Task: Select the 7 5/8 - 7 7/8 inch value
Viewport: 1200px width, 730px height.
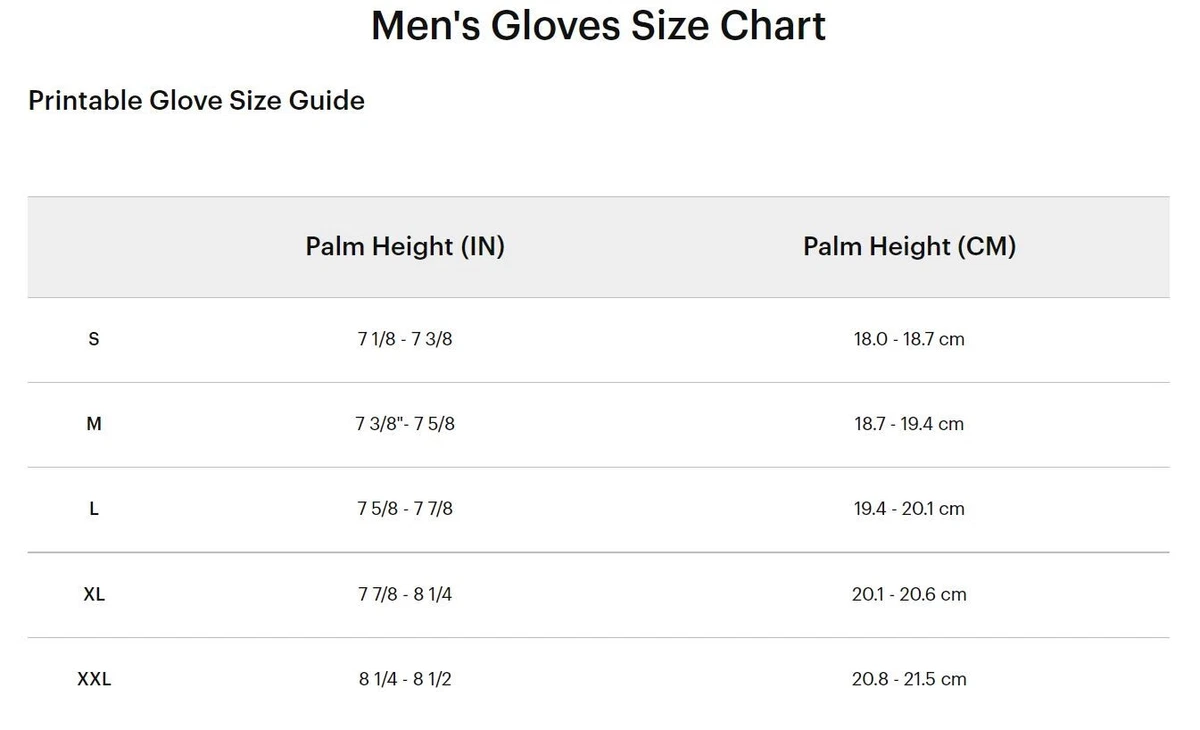Action: click(x=405, y=509)
